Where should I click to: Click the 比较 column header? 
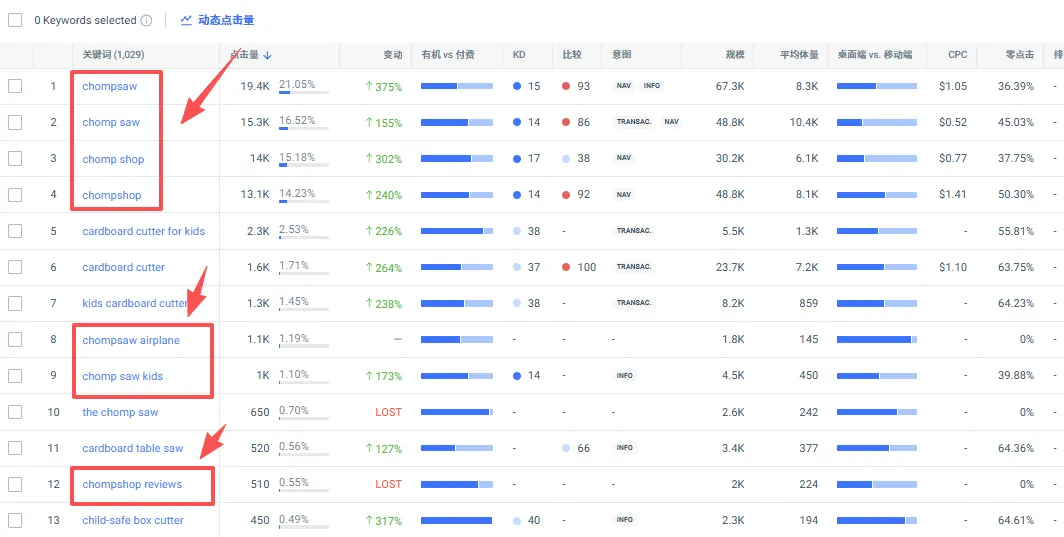click(572, 55)
